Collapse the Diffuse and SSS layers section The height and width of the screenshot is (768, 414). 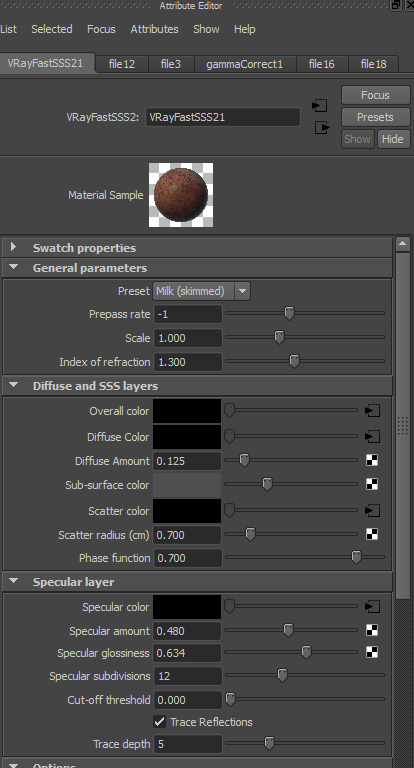[13, 385]
